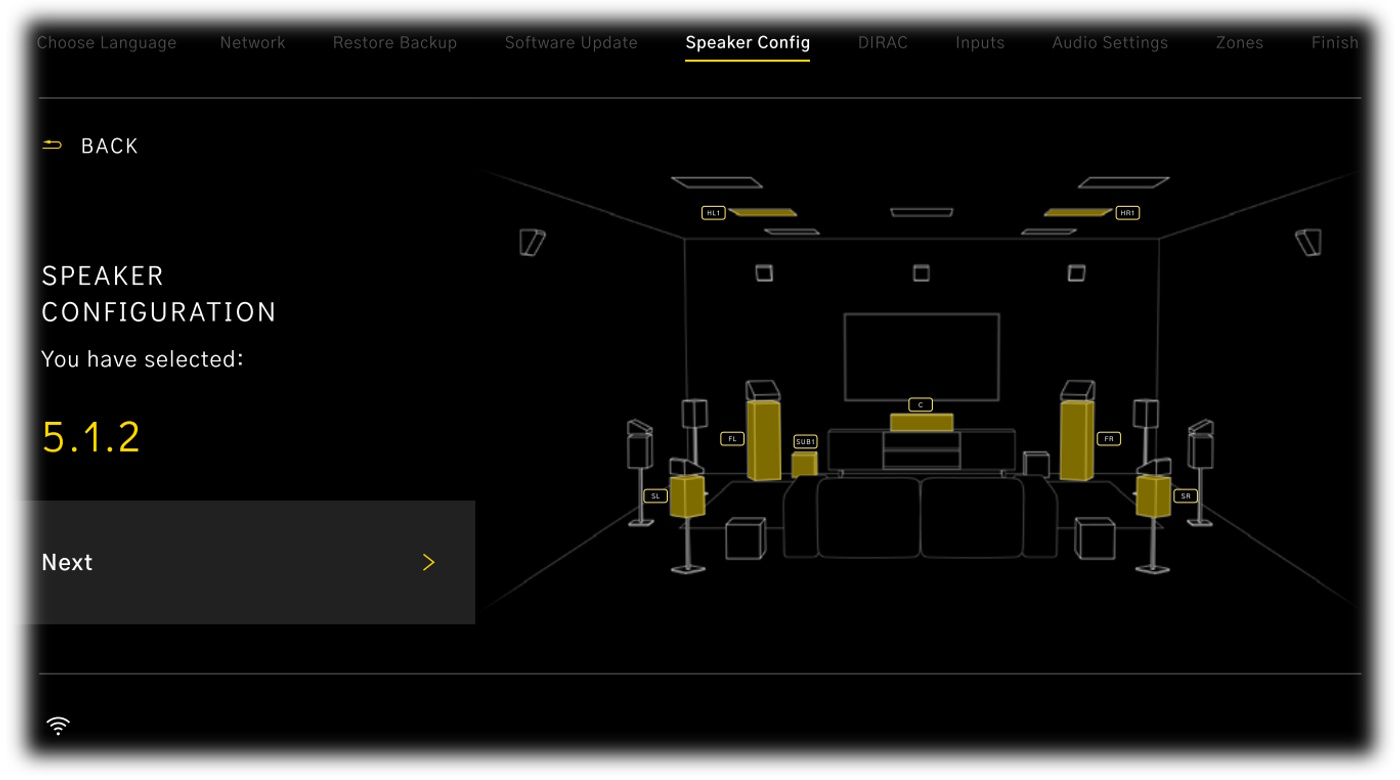1400x780 pixels.
Task: Switch to the Zones tab
Action: tap(1240, 43)
